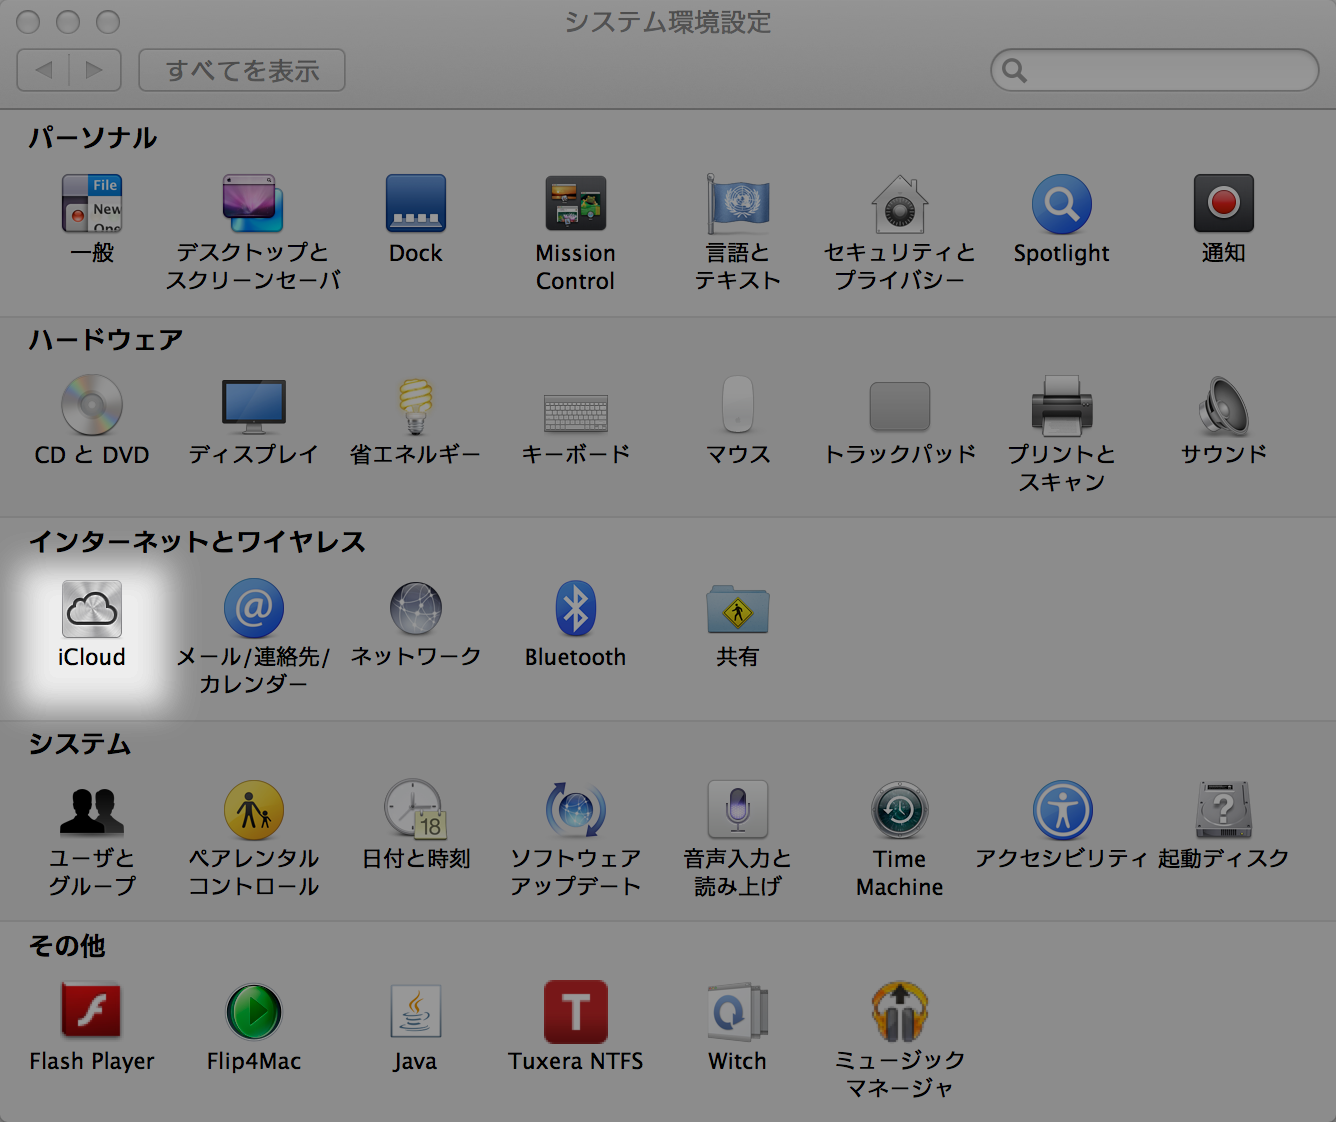1336x1122 pixels.
Task: Open 日付と時刻 (Date & Time) preferences
Action: [x=416, y=810]
